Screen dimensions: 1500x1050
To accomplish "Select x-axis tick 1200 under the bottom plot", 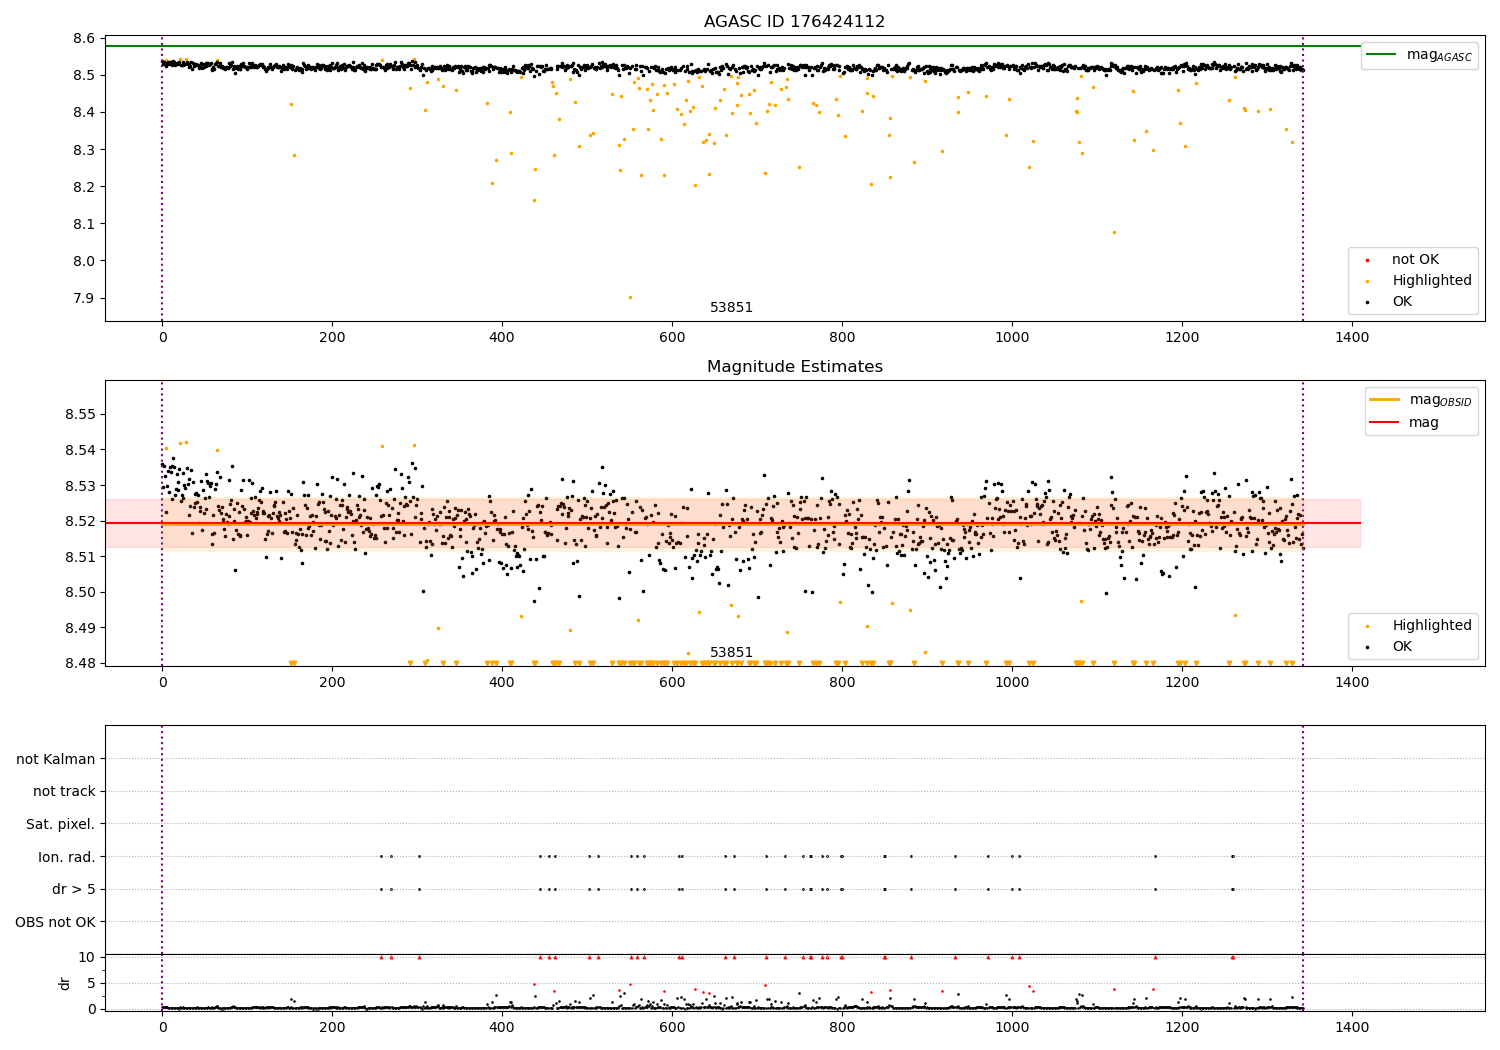I will click(1182, 1028).
